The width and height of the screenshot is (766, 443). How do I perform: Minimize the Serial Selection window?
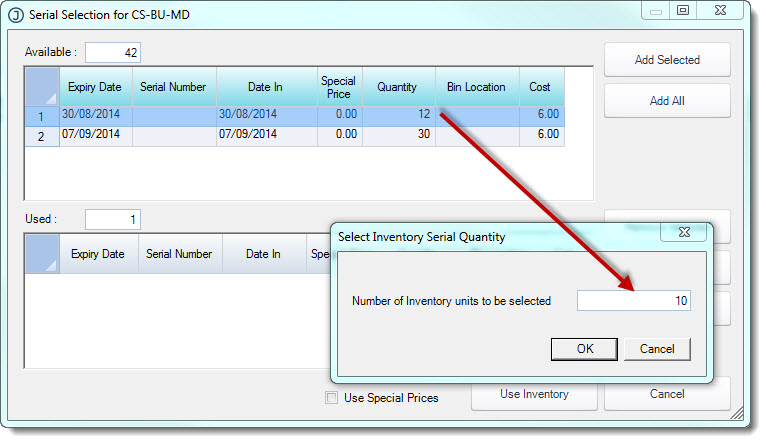pos(656,10)
